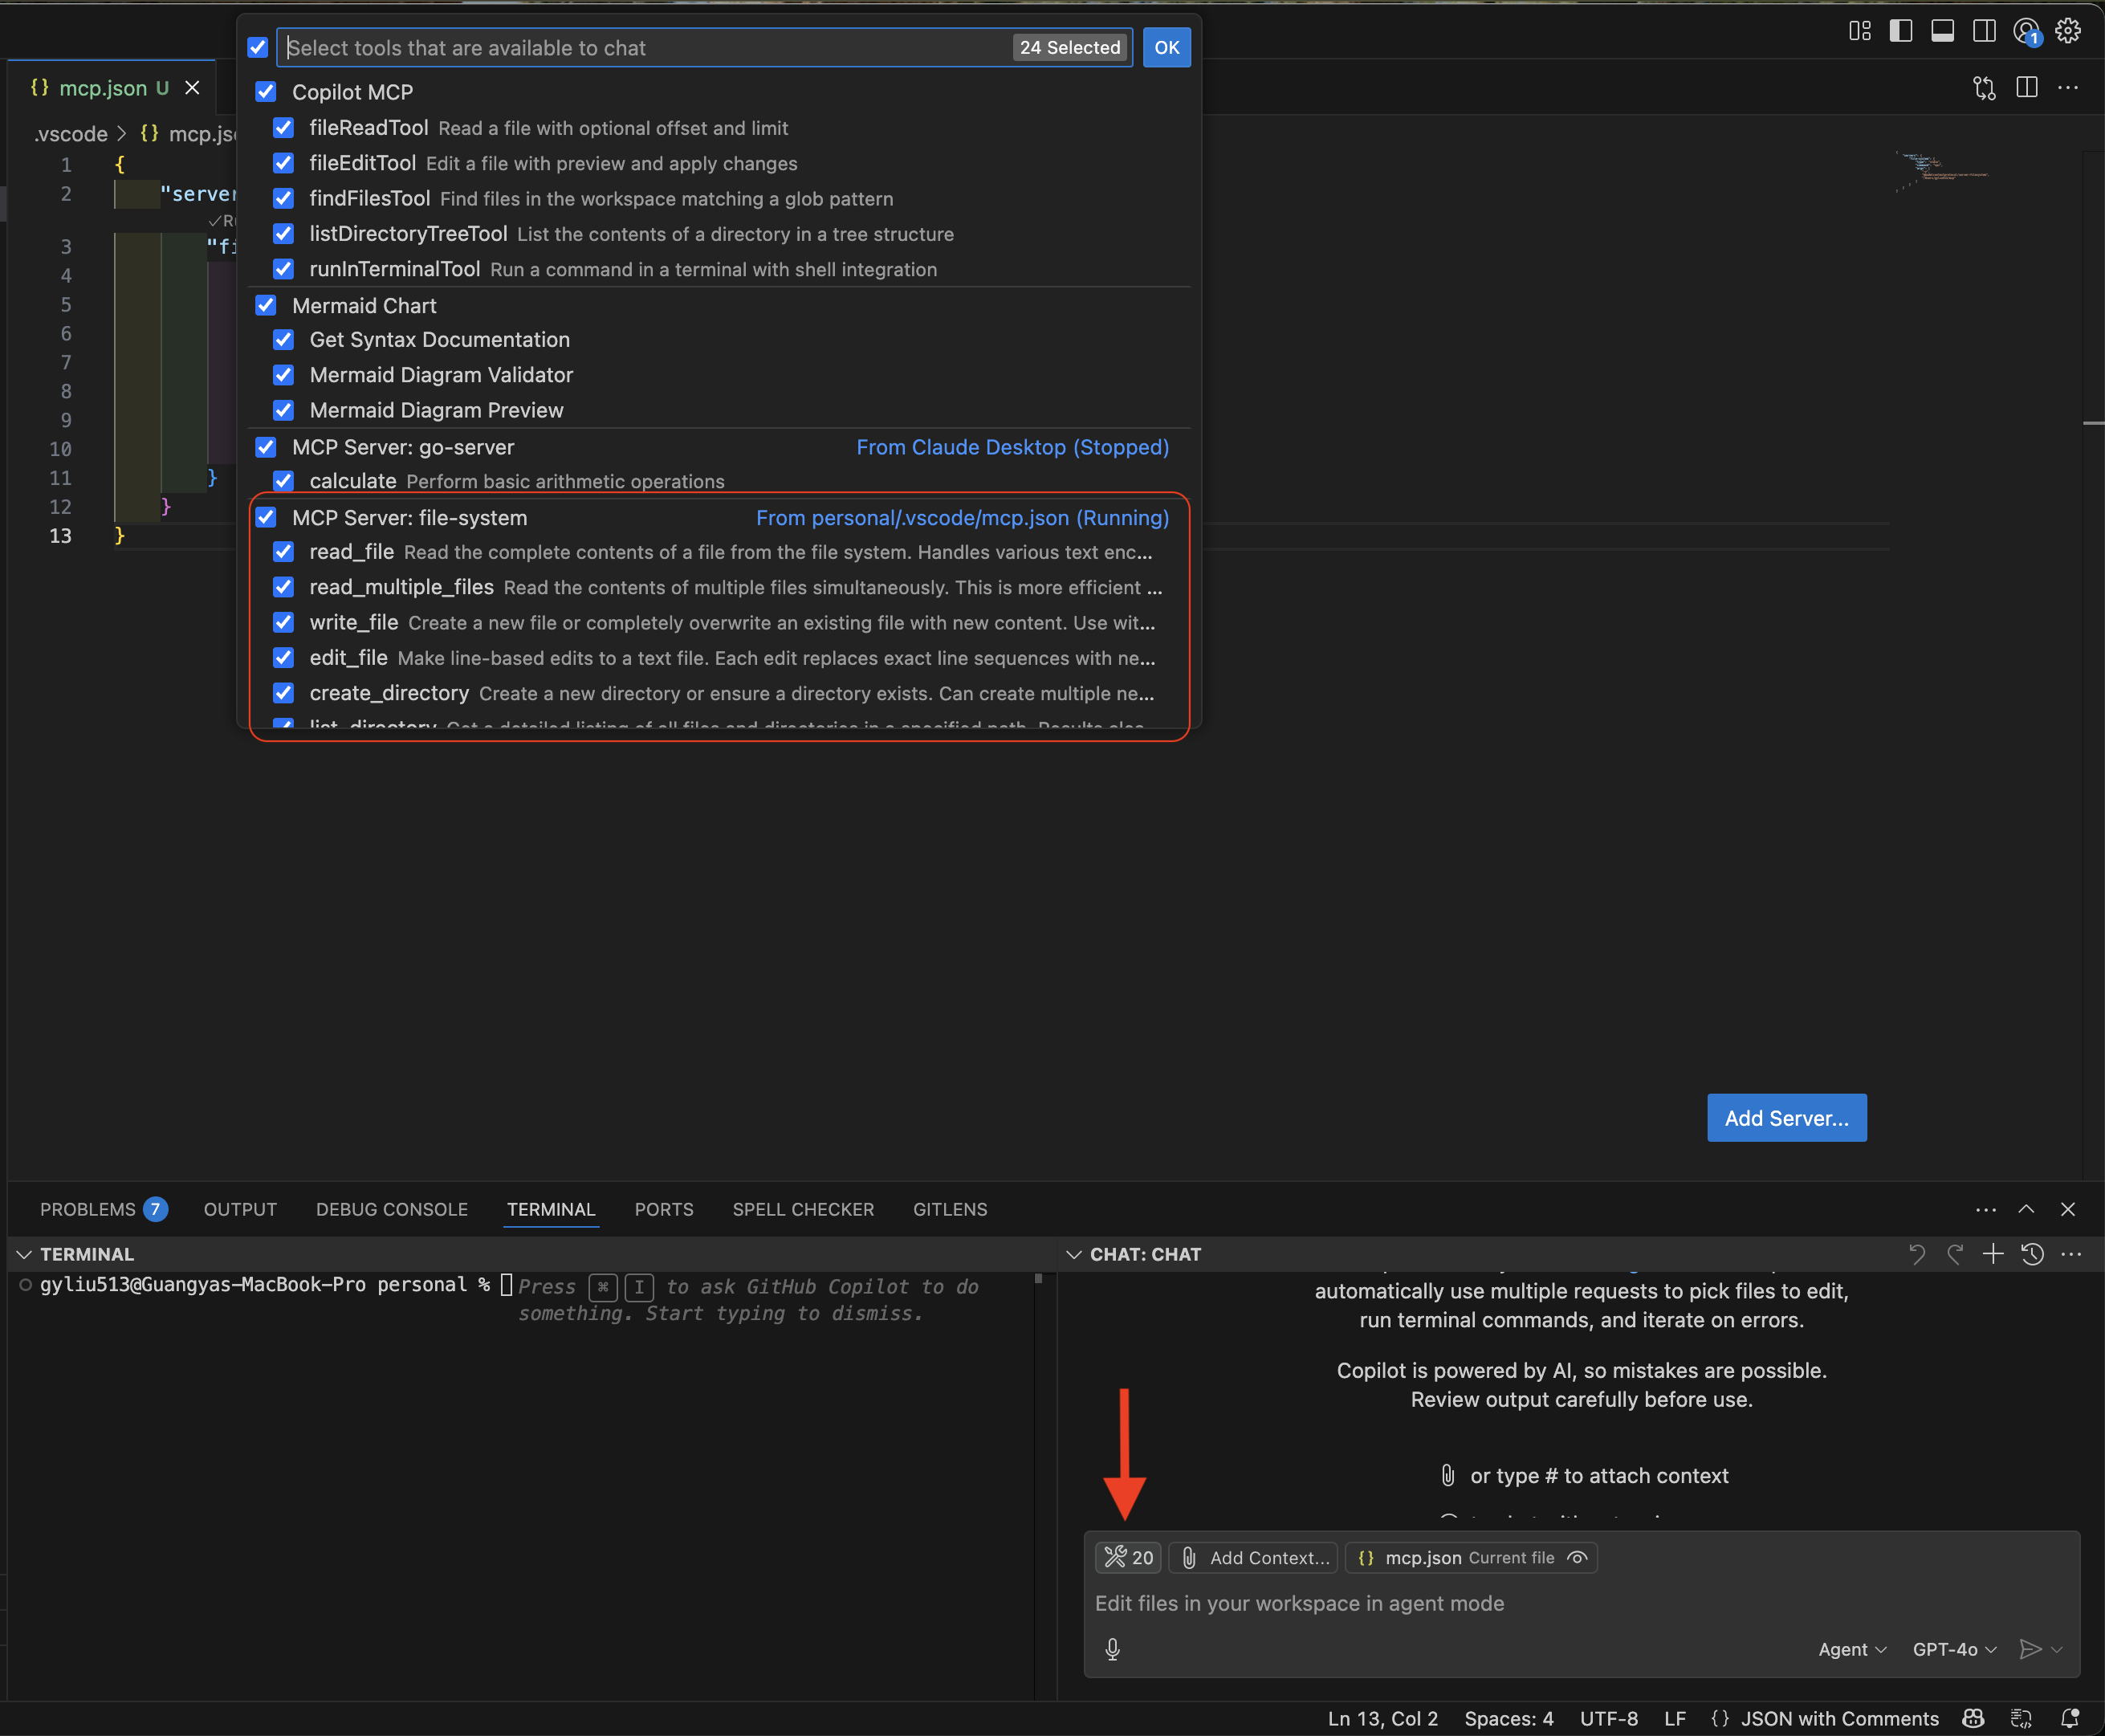The height and width of the screenshot is (1736, 2105).
Task: Switch to the DEBUG CONSOLE tab
Action: click(x=392, y=1209)
